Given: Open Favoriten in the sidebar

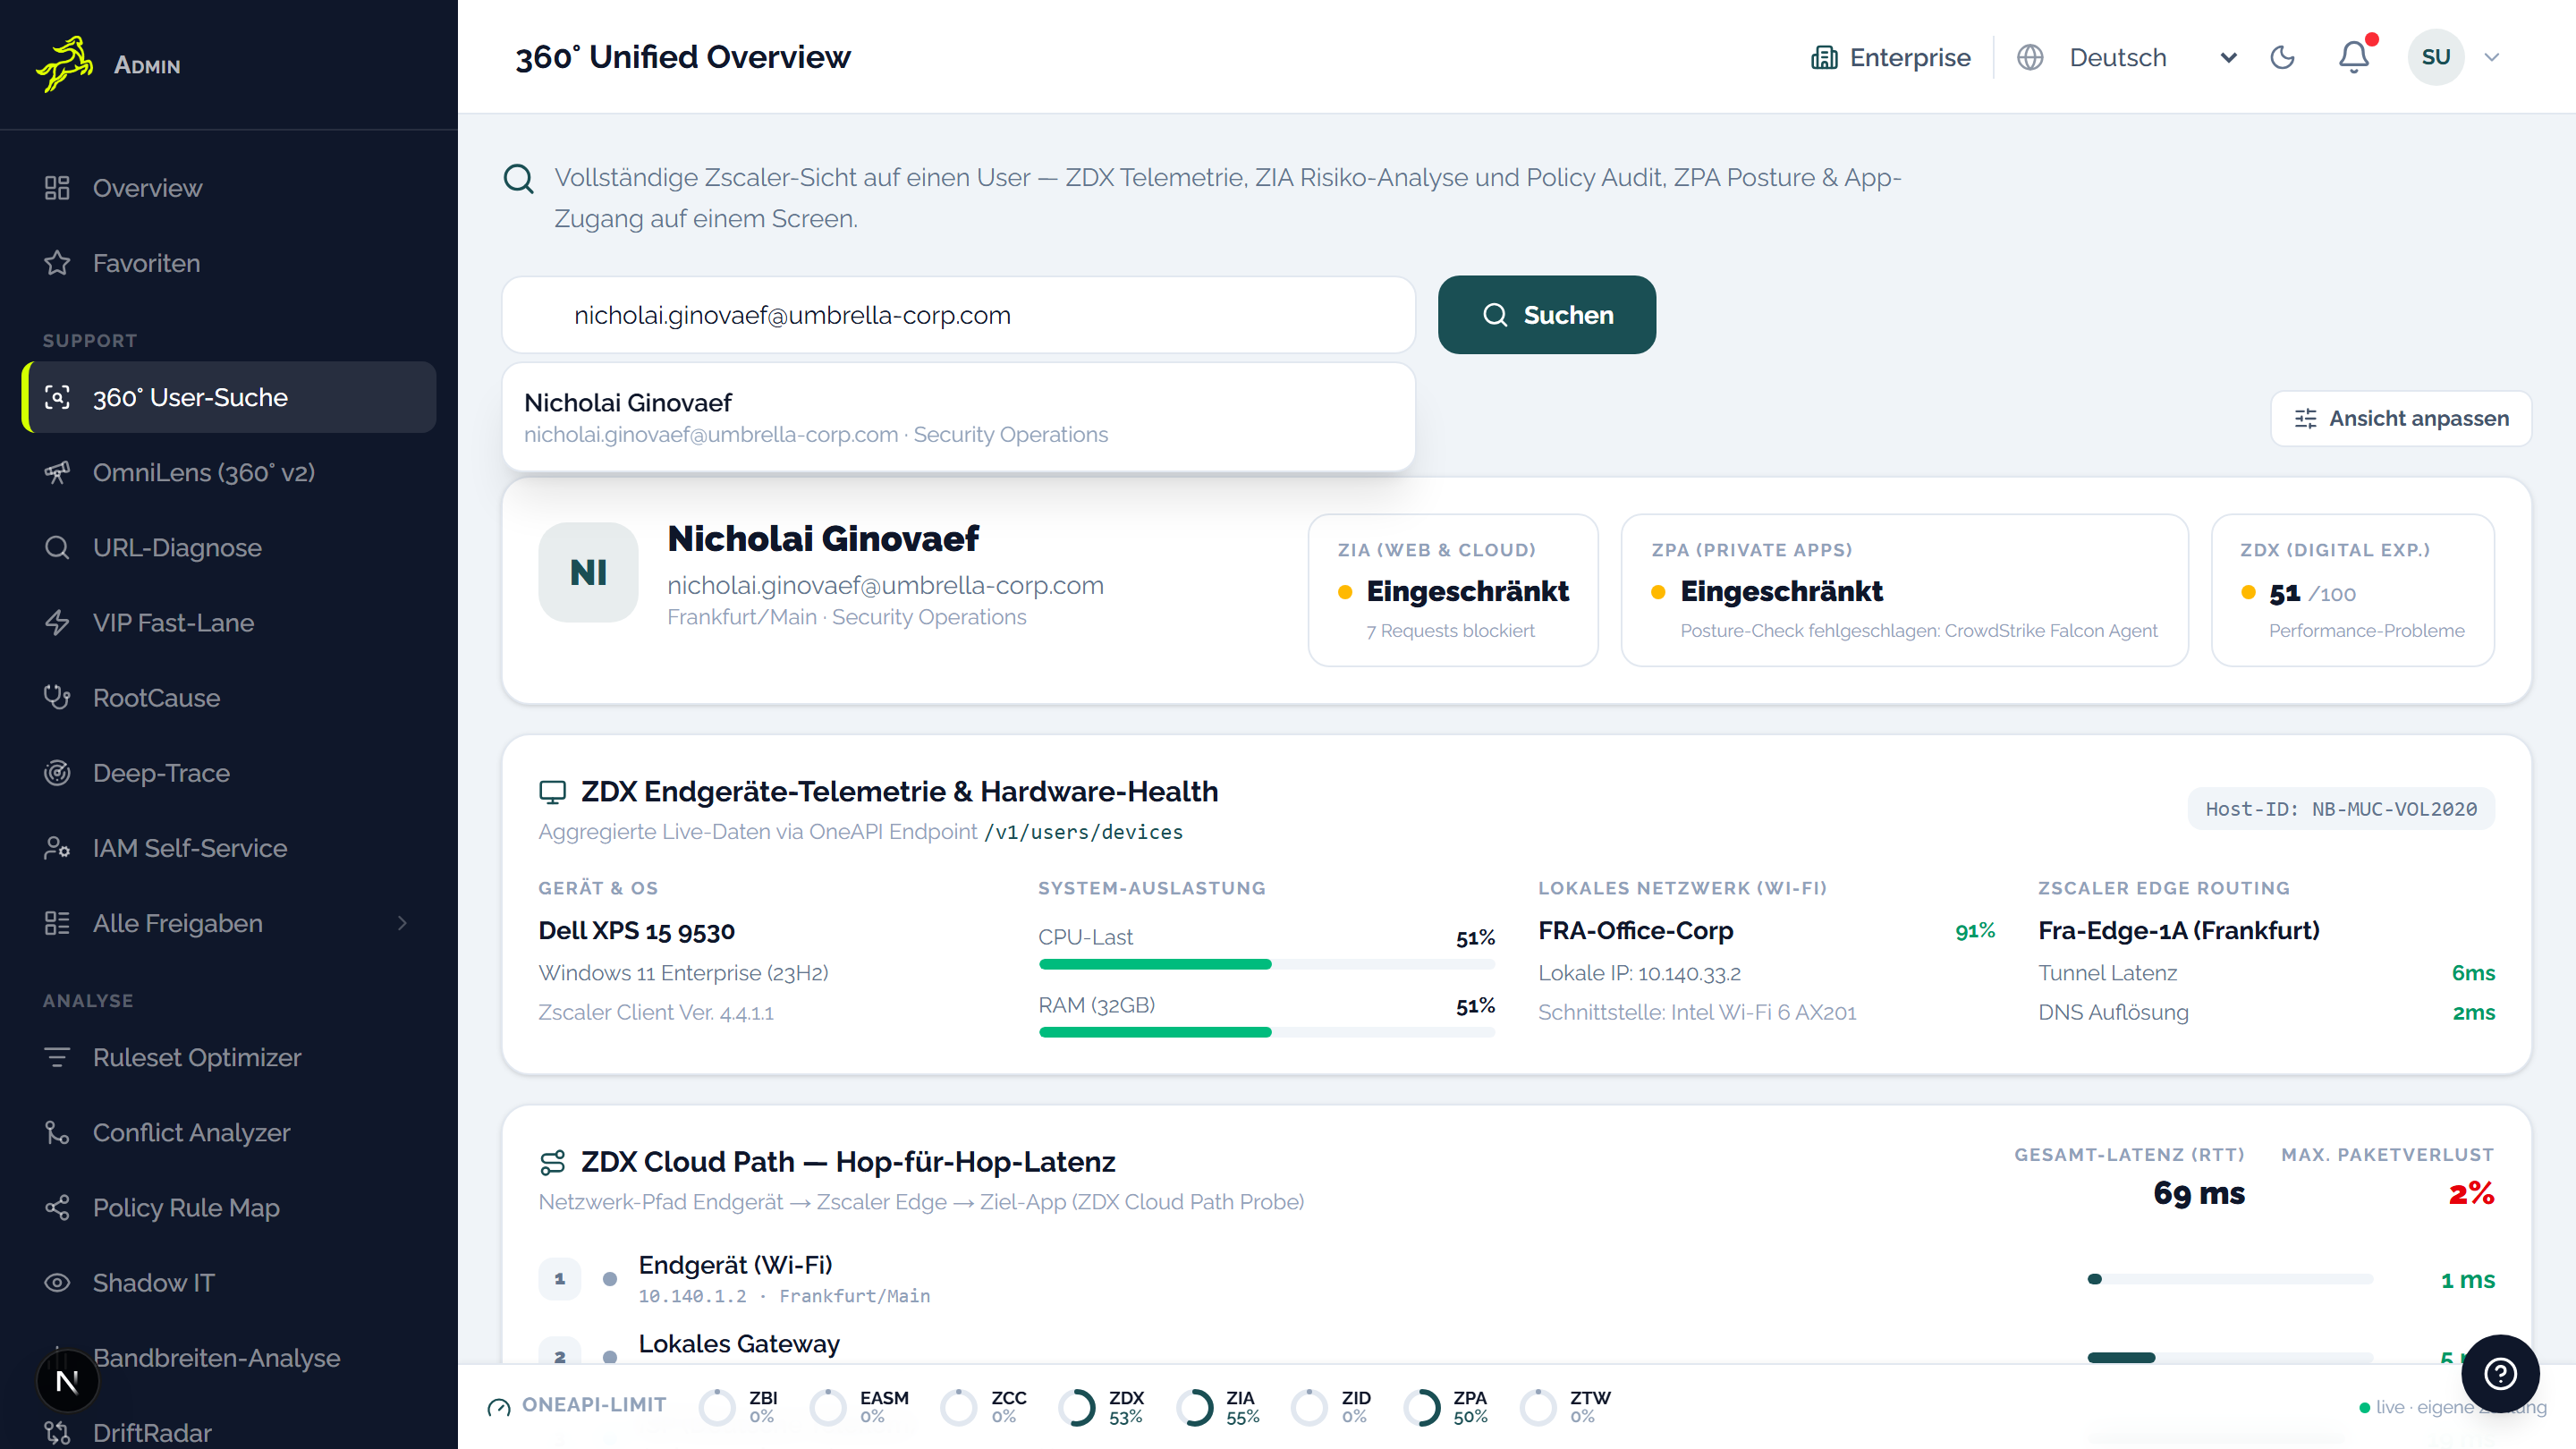Looking at the screenshot, I should (229, 263).
